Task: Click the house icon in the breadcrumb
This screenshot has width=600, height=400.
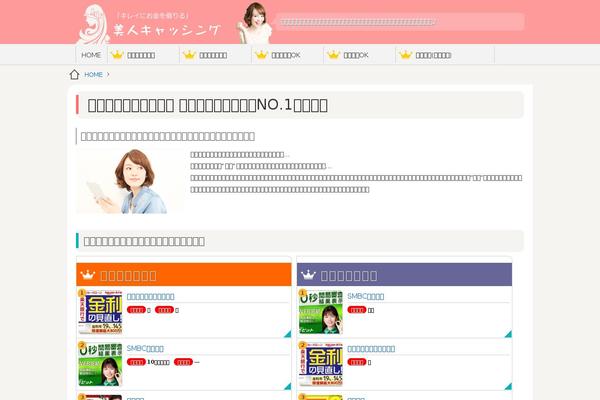Action: pyautogui.click(x=75, y=74)
